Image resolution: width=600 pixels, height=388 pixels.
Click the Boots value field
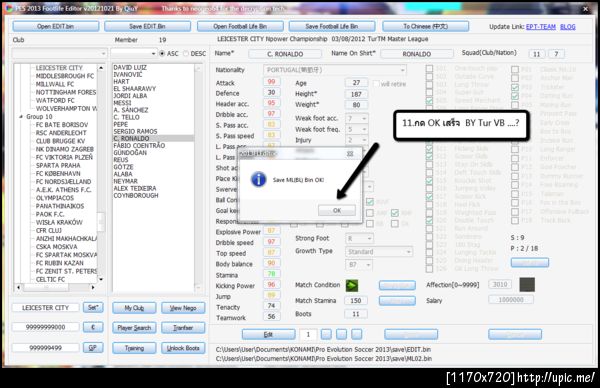coord(356,314)
